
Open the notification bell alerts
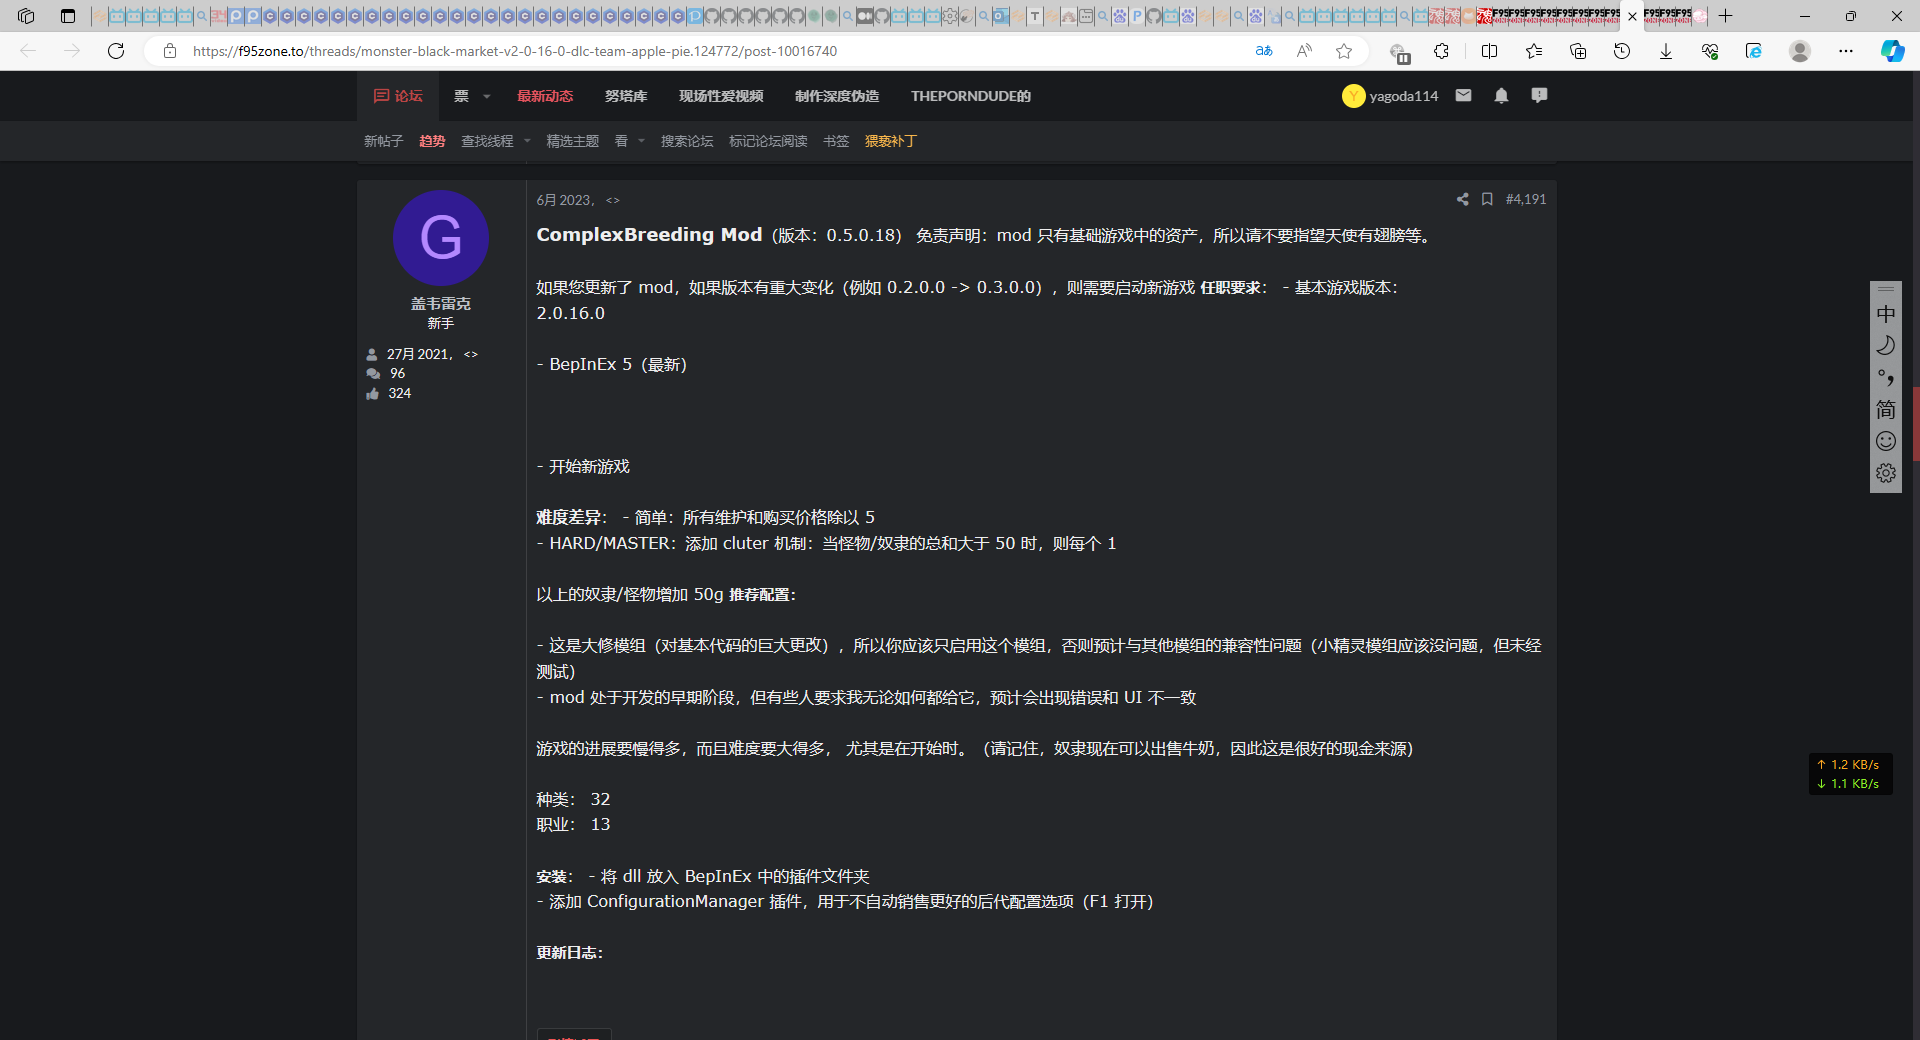[1501, 96]
